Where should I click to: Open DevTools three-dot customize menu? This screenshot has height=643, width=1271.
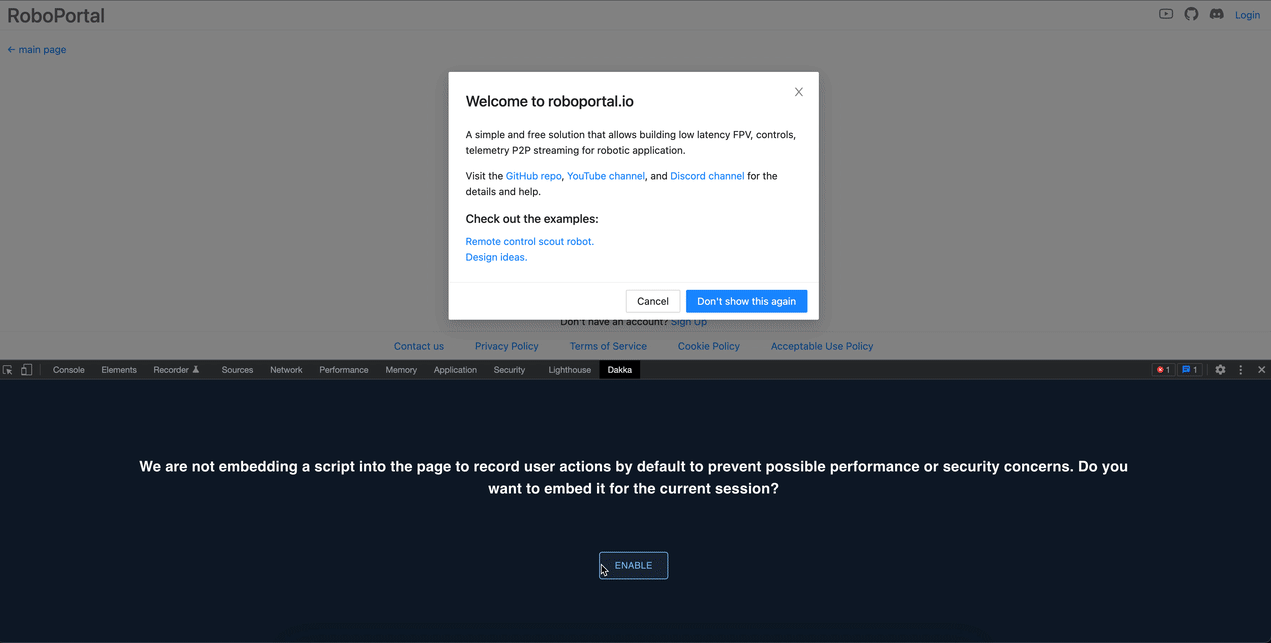tap(1241, 370)
